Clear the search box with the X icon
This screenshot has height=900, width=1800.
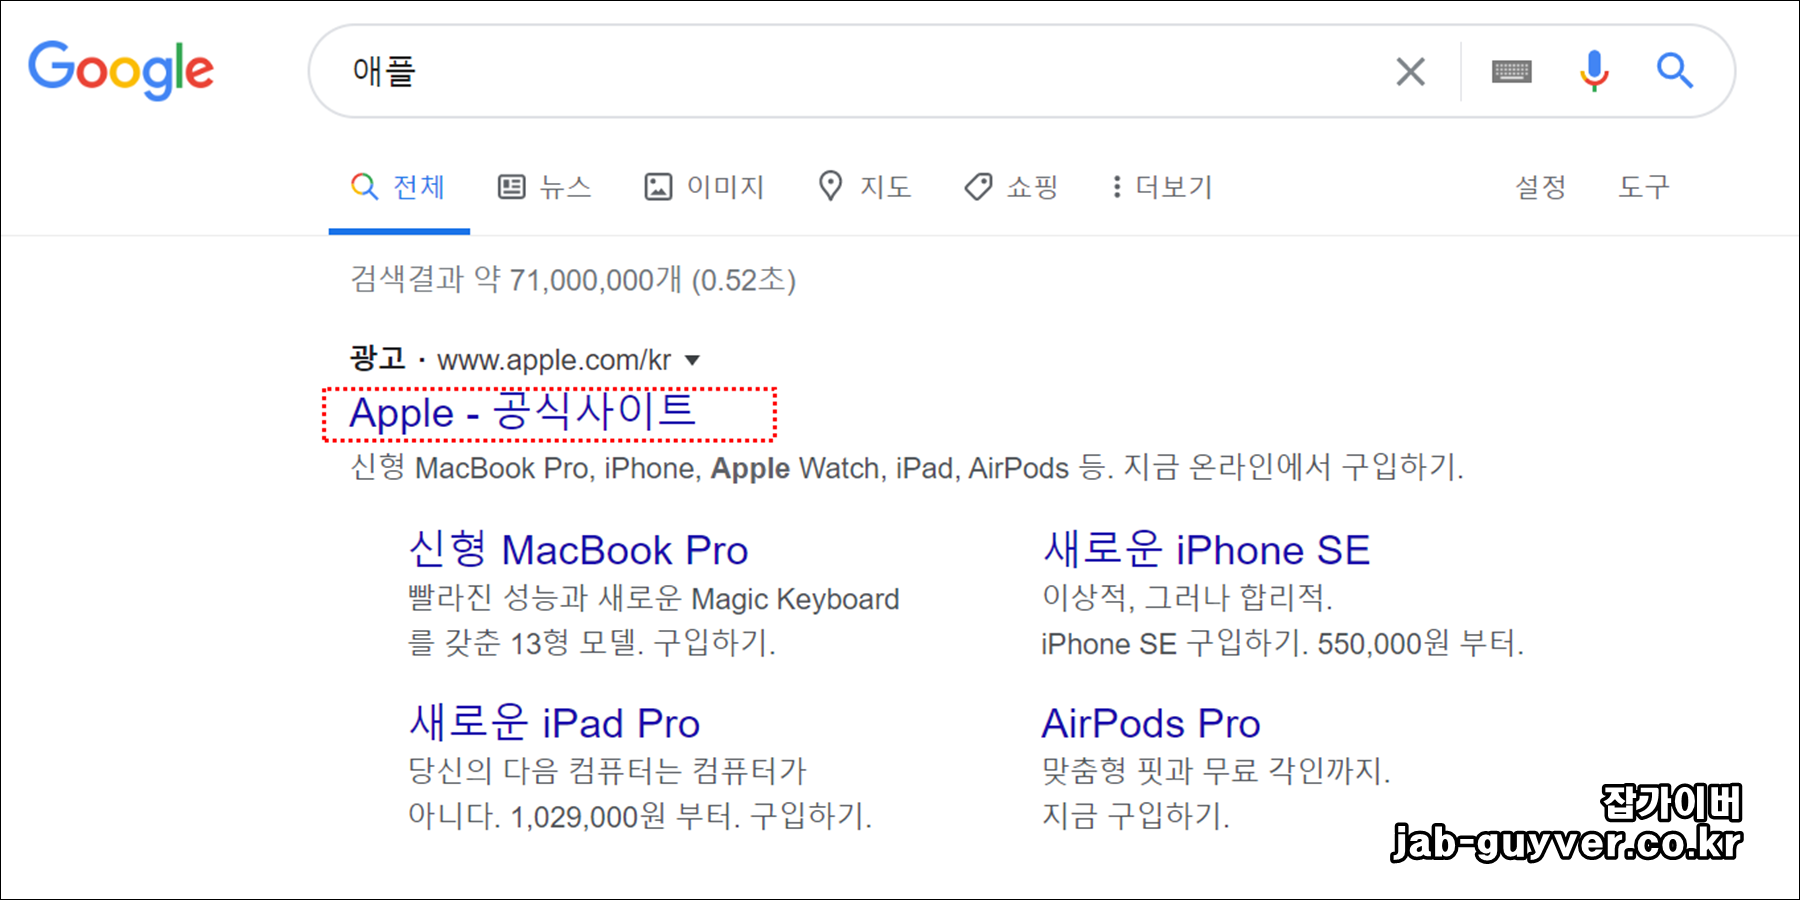[1410, 71]
